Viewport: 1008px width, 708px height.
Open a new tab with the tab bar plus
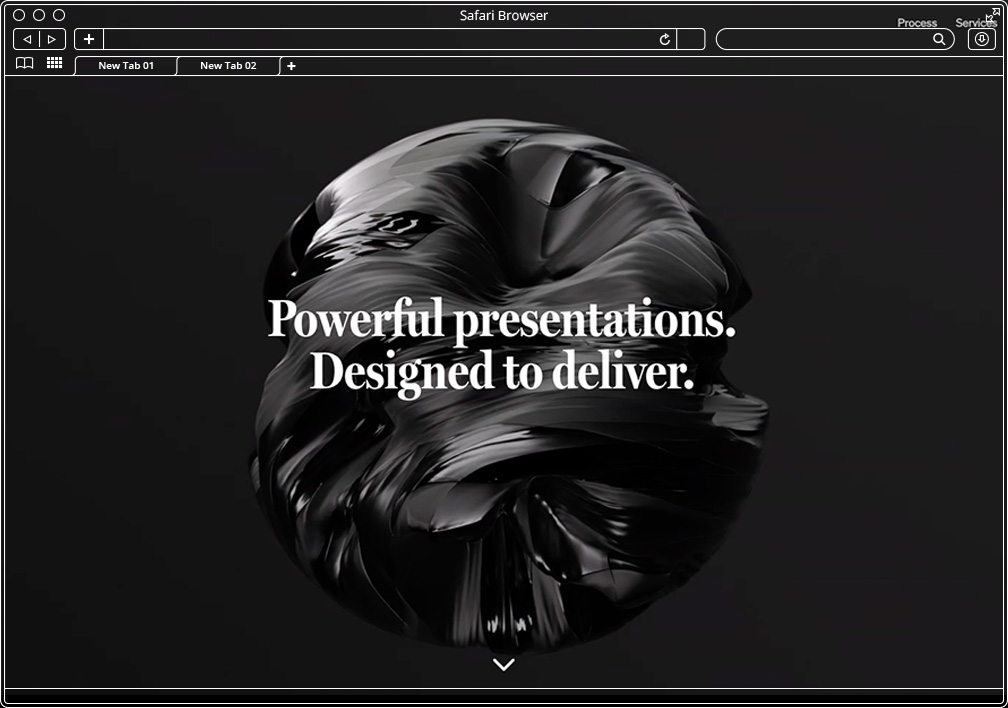pos(291,66)
